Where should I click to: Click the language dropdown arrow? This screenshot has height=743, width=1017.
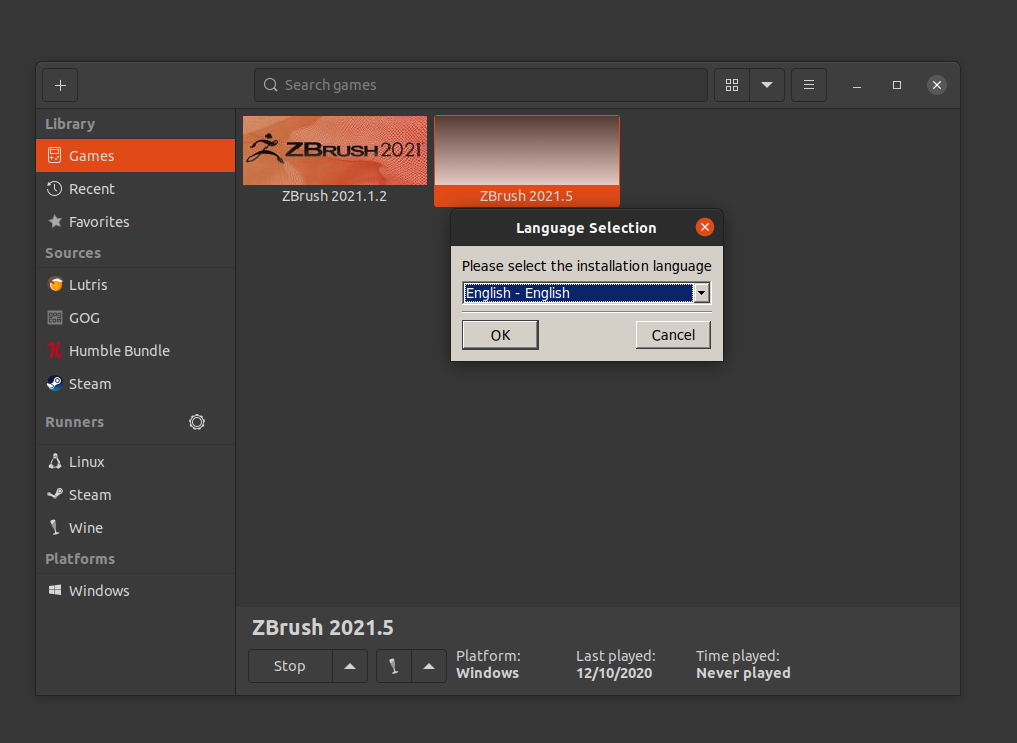[701, 293]
